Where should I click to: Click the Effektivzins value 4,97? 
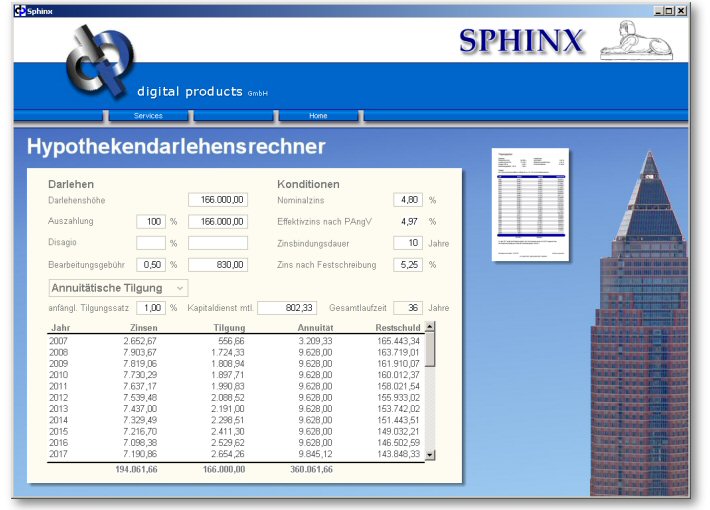point(409,221)
